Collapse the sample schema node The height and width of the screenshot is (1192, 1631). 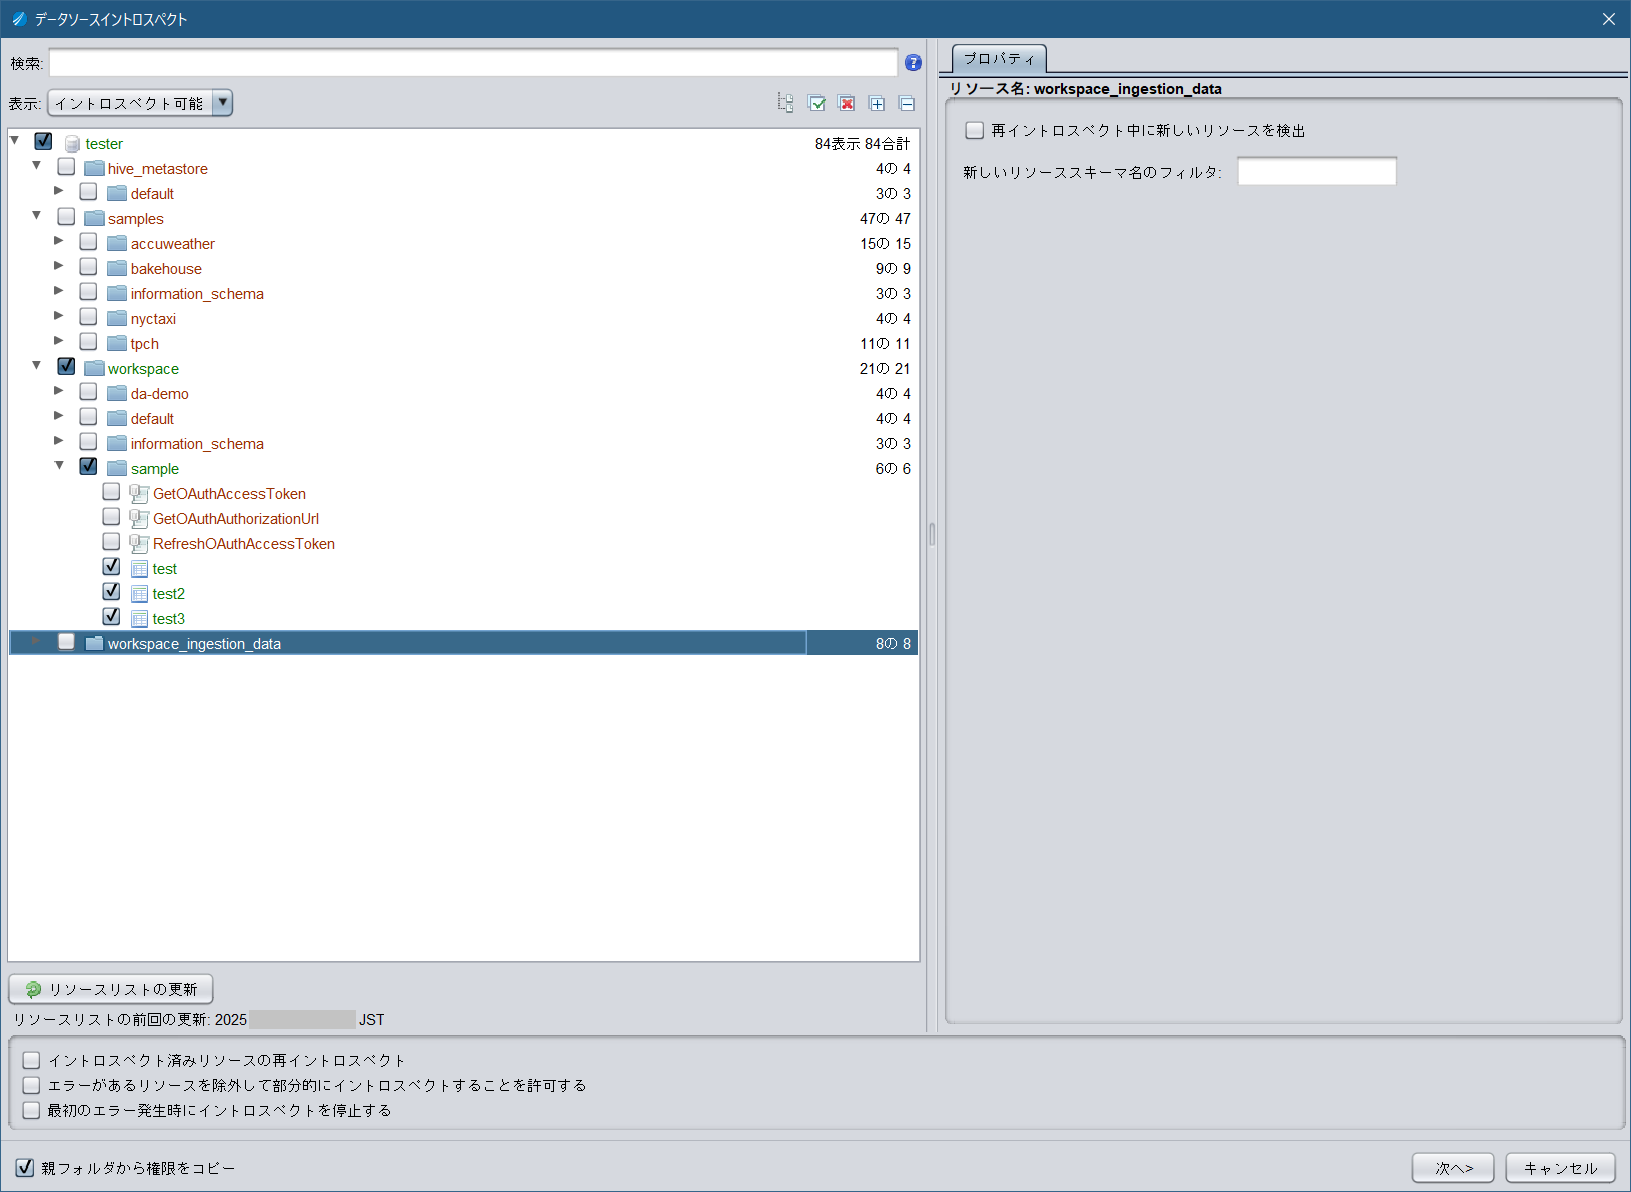[x=59, y=465]
